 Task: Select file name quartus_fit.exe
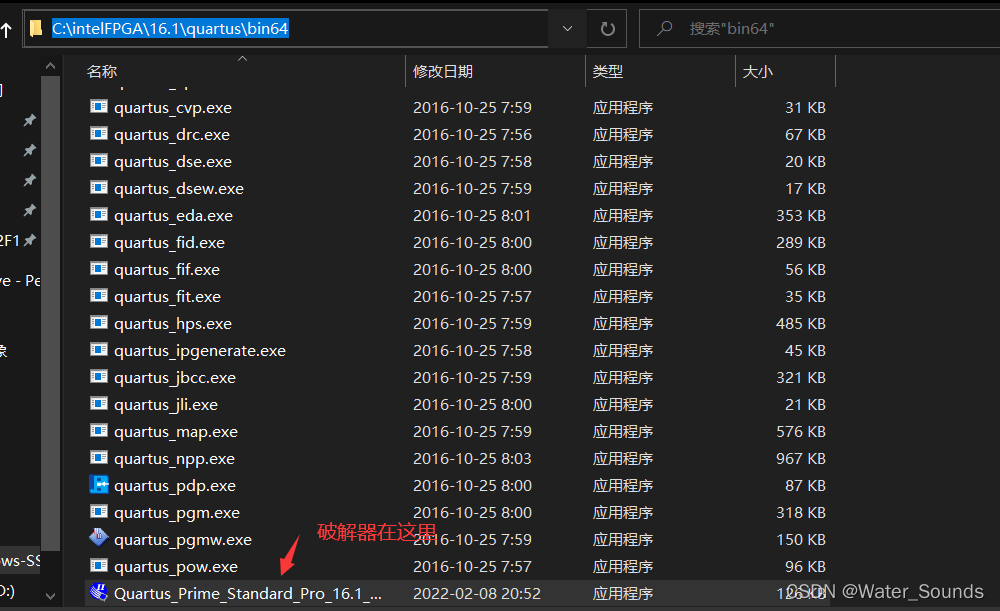(x=167, y=297)
